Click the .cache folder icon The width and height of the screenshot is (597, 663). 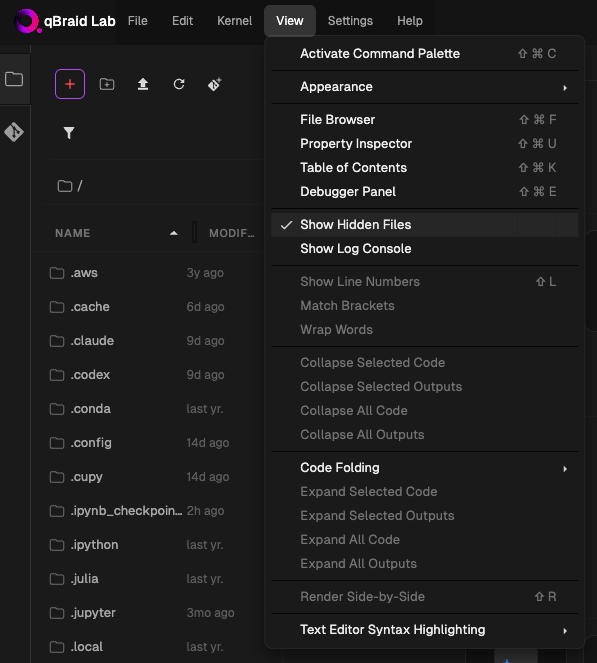pos(57,307)
